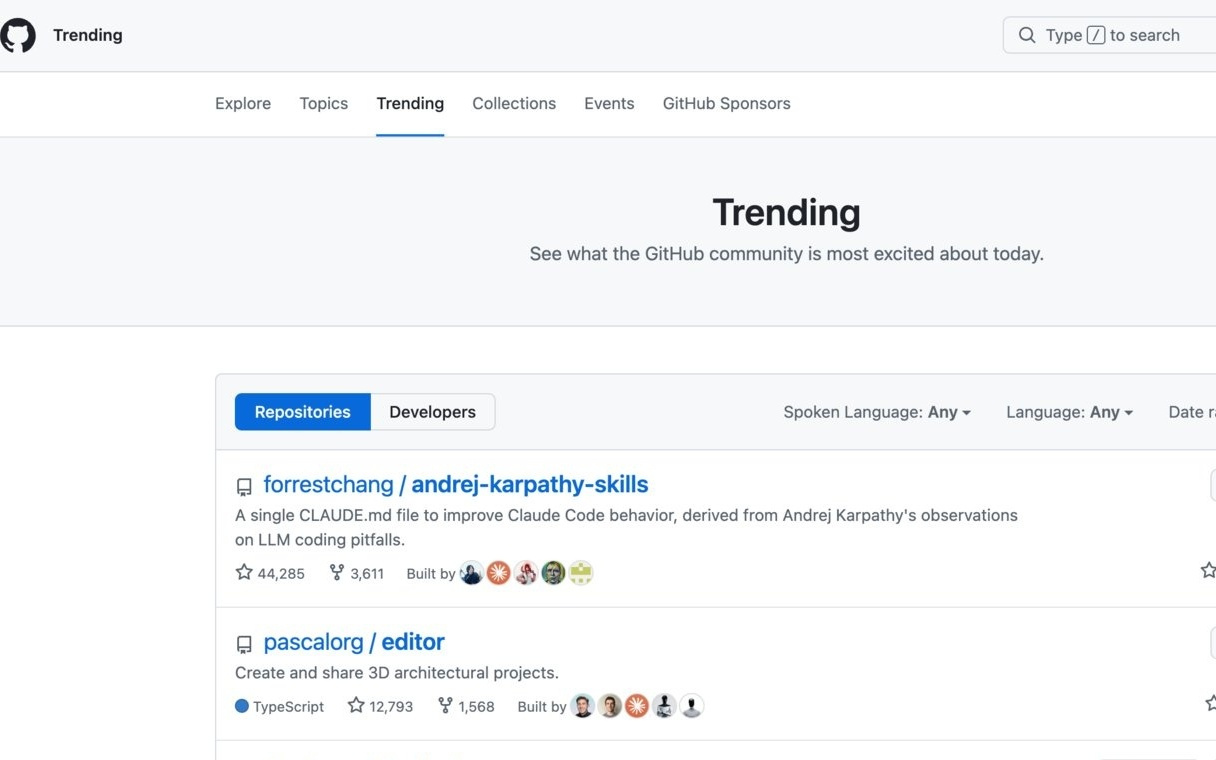The height and width of the screenshot is (760, 1216).
Task: Go to the Explore tab
Action: tap(243, 103)
